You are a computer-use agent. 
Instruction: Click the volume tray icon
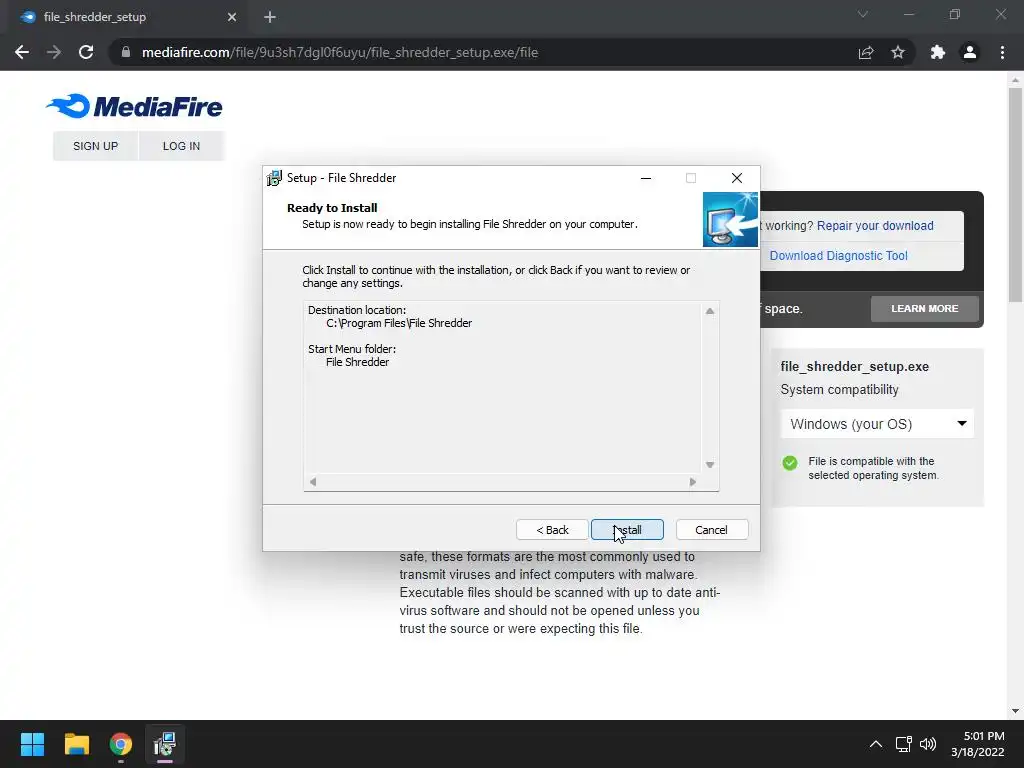pyautogui.click(x=928, y=744)
